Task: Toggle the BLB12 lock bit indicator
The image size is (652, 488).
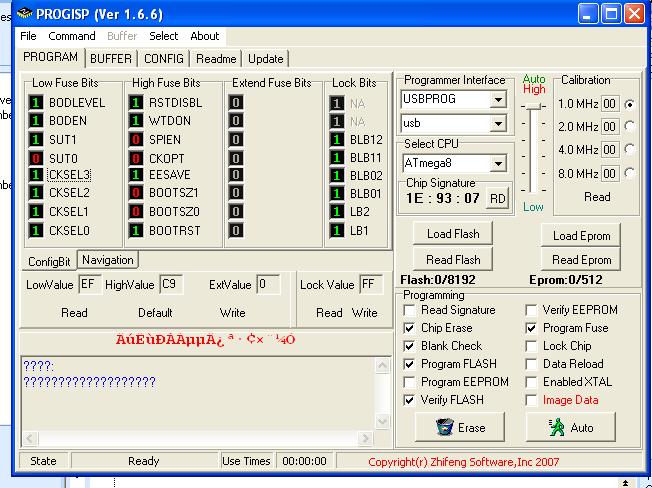Action: 337,140
